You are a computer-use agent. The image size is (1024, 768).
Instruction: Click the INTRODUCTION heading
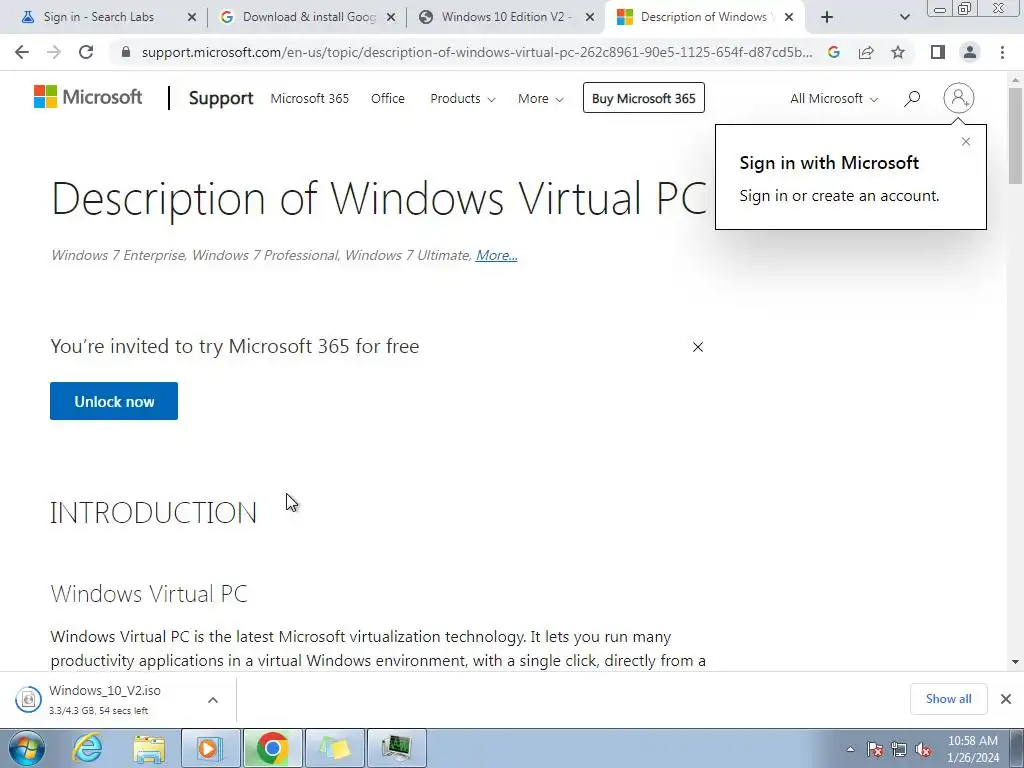(x=153, y=513)
